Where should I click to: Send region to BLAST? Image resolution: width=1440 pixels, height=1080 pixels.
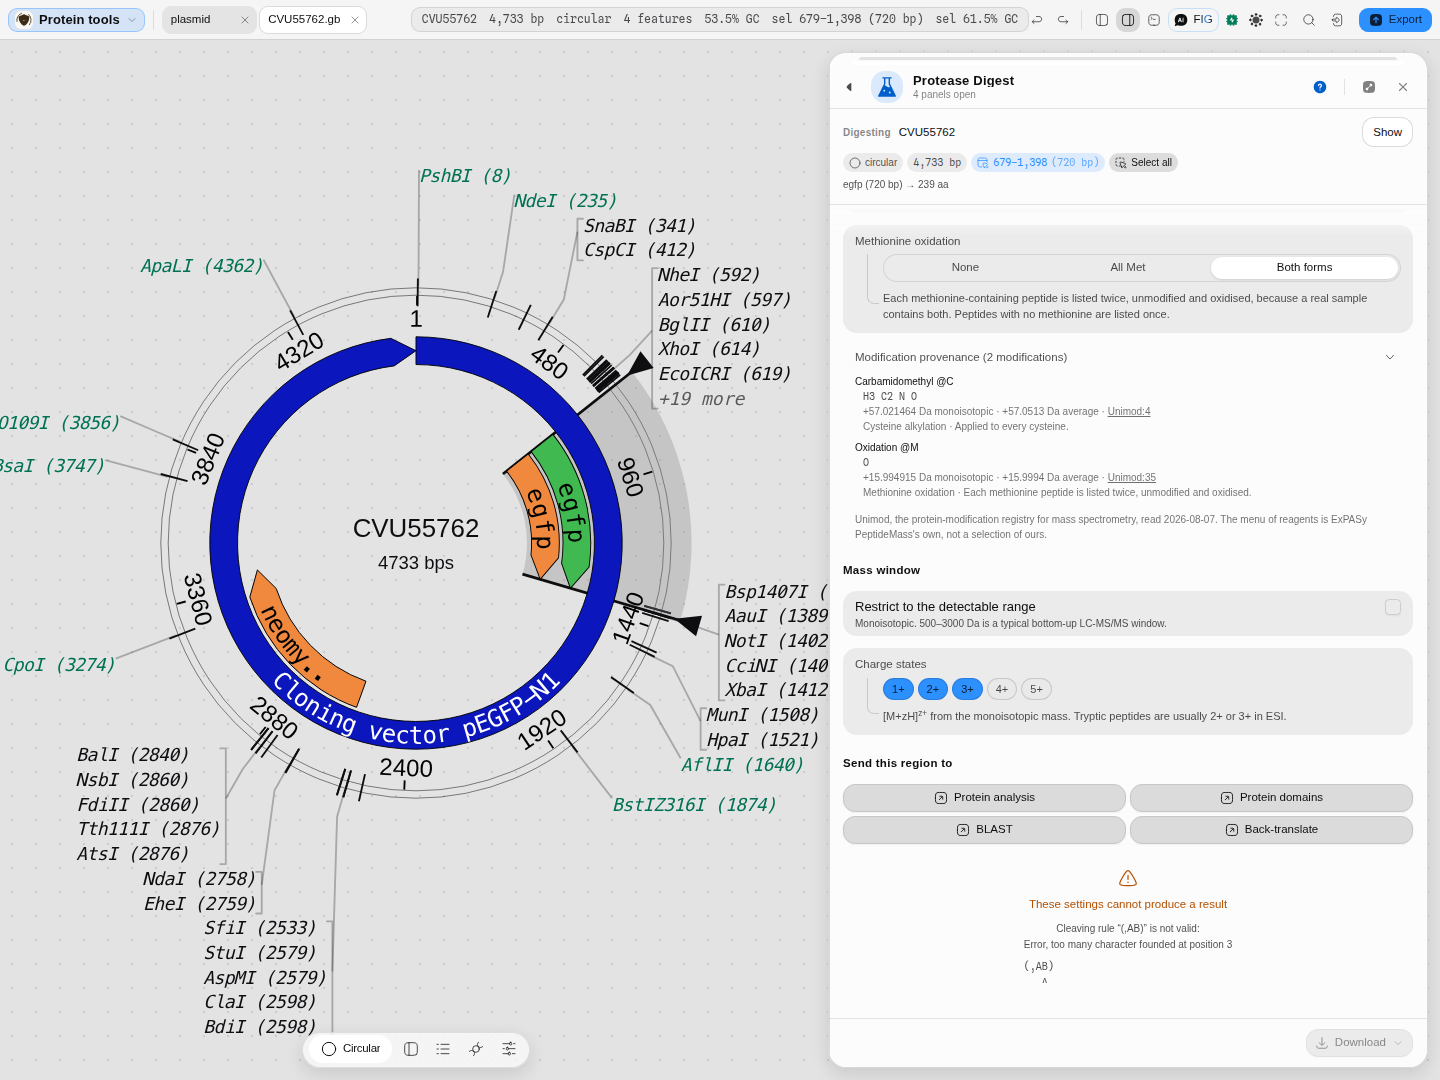click(x=984, y=830)
